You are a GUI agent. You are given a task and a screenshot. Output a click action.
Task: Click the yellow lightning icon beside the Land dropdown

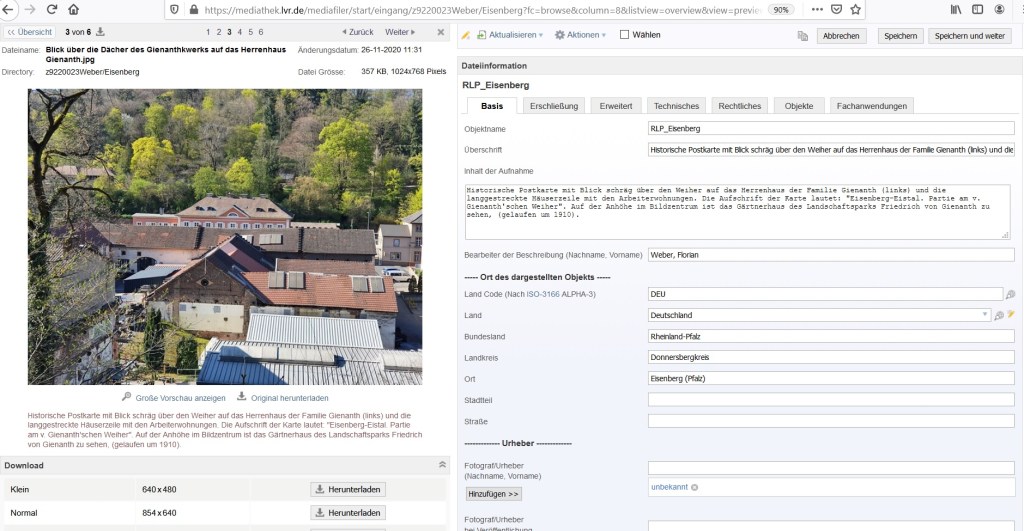(1011, 315)
